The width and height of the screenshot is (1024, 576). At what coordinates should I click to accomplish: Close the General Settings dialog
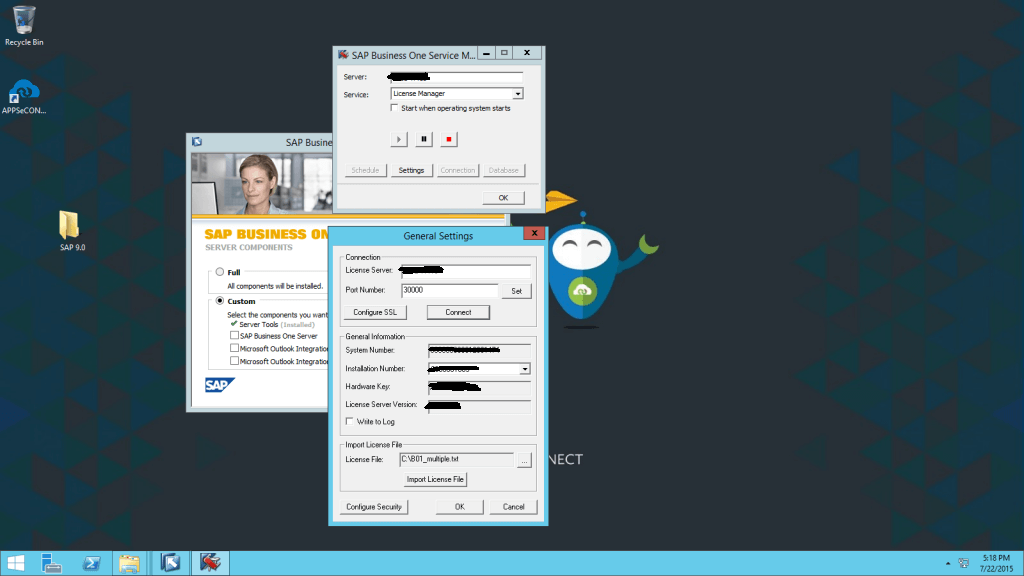[x=534, y=233]
